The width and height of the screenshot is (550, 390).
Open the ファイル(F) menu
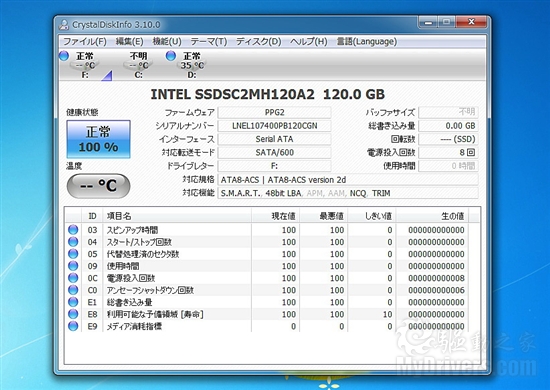[x=85, y=42]
